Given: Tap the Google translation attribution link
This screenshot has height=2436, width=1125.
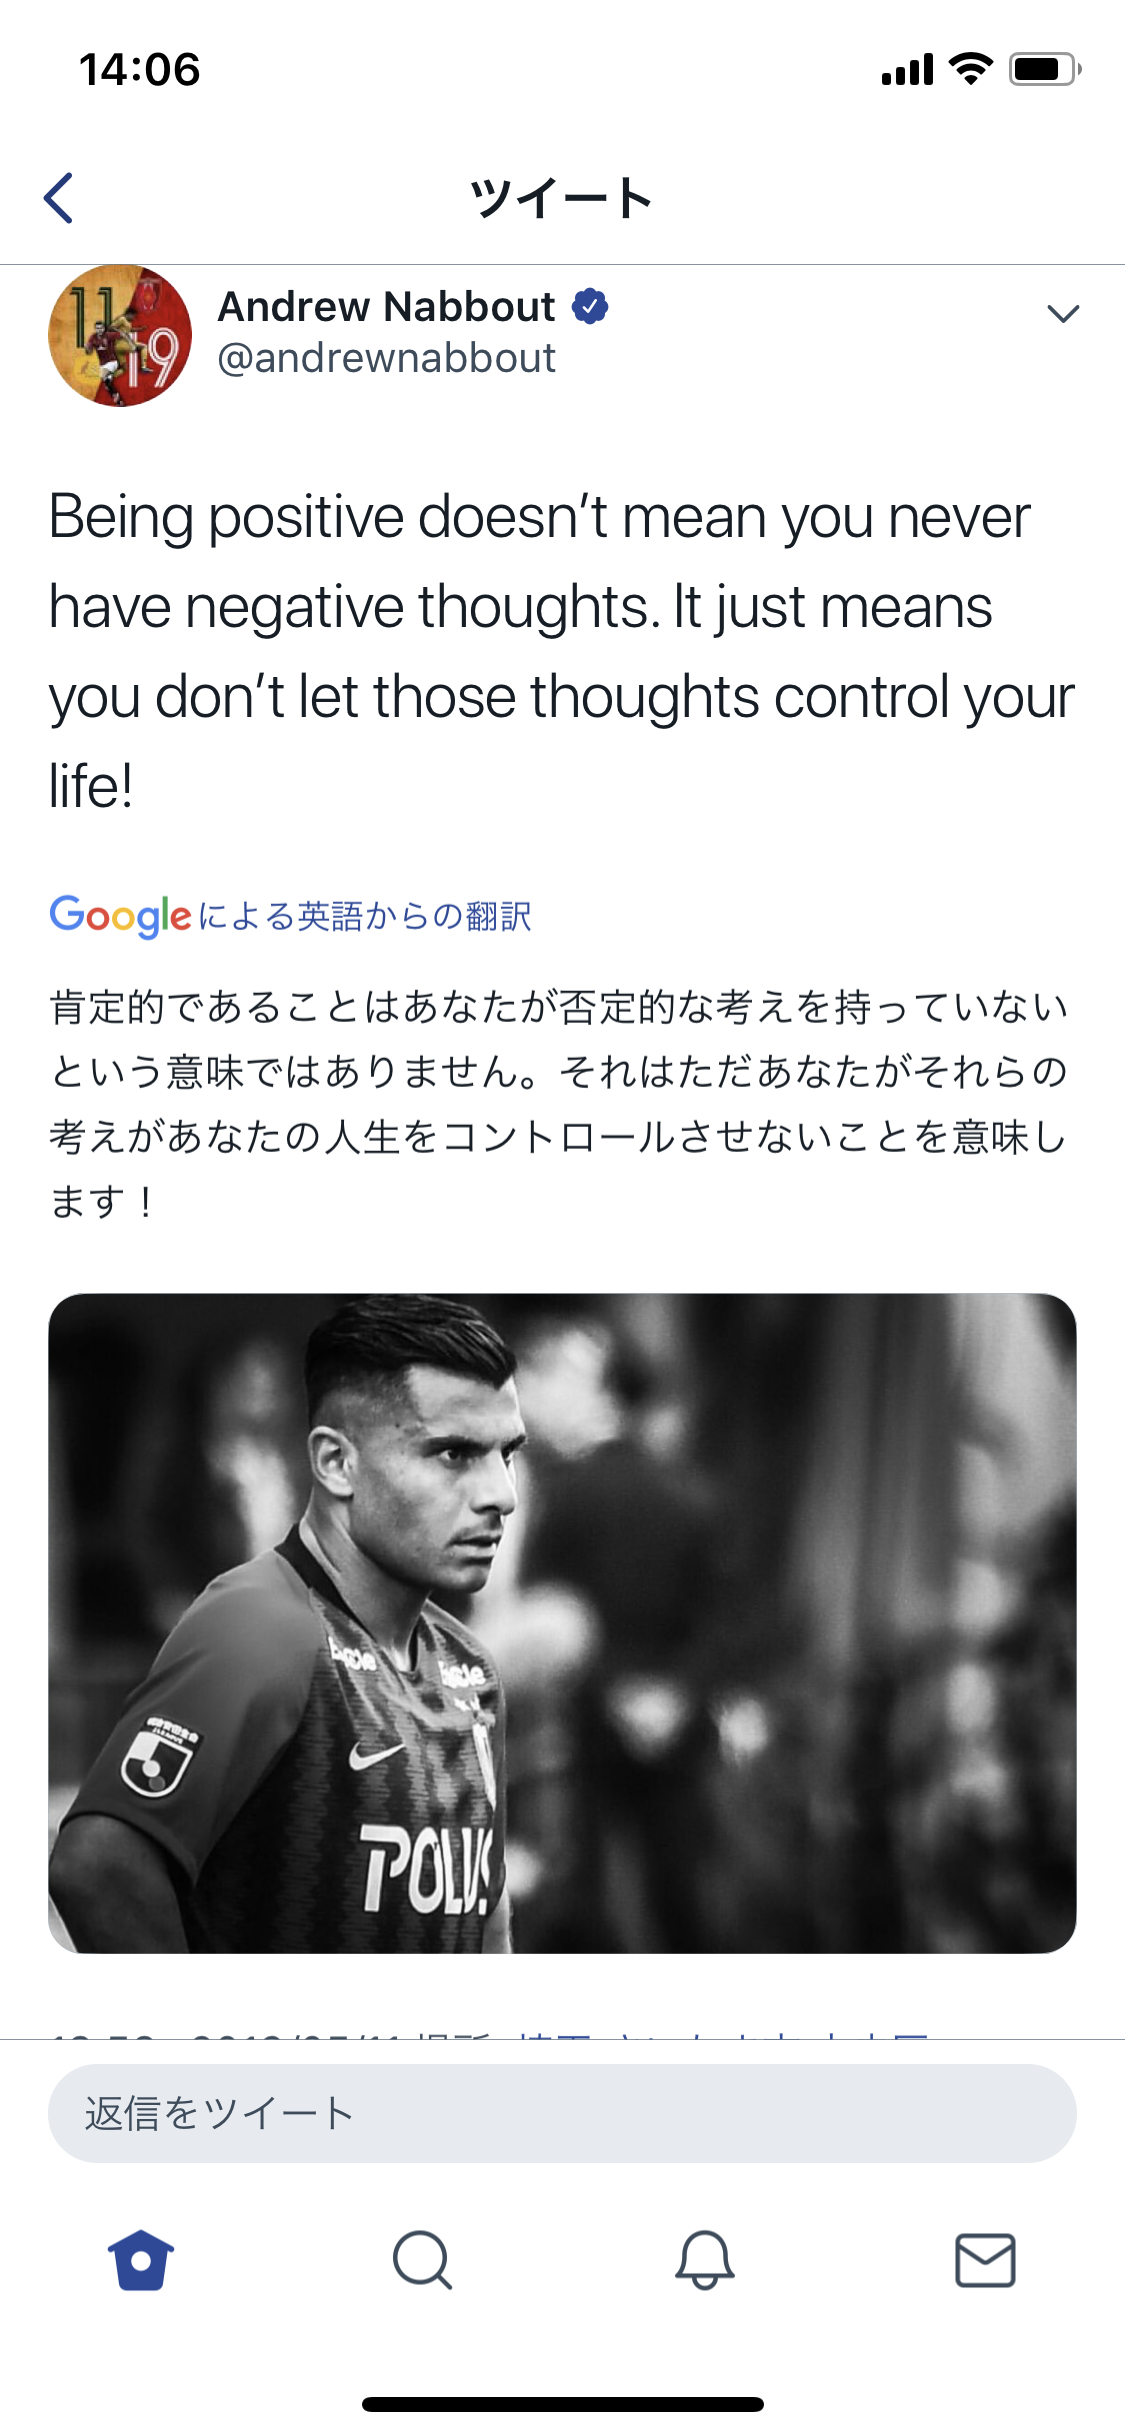Looking at the screenshot, I should click(x=290, y=916).
